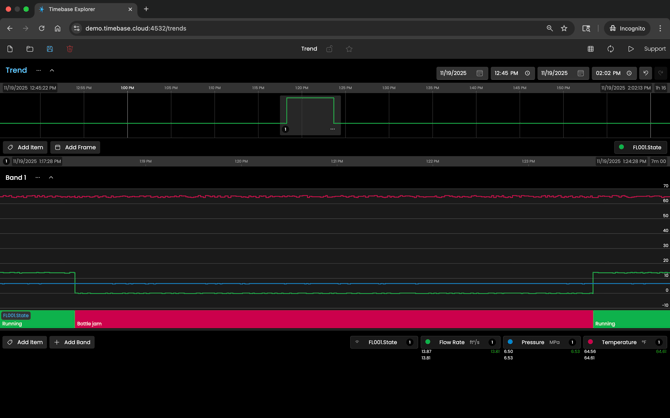Click the Add Frame button
Viewport: 670px width, 418px height.
[75, 147]
